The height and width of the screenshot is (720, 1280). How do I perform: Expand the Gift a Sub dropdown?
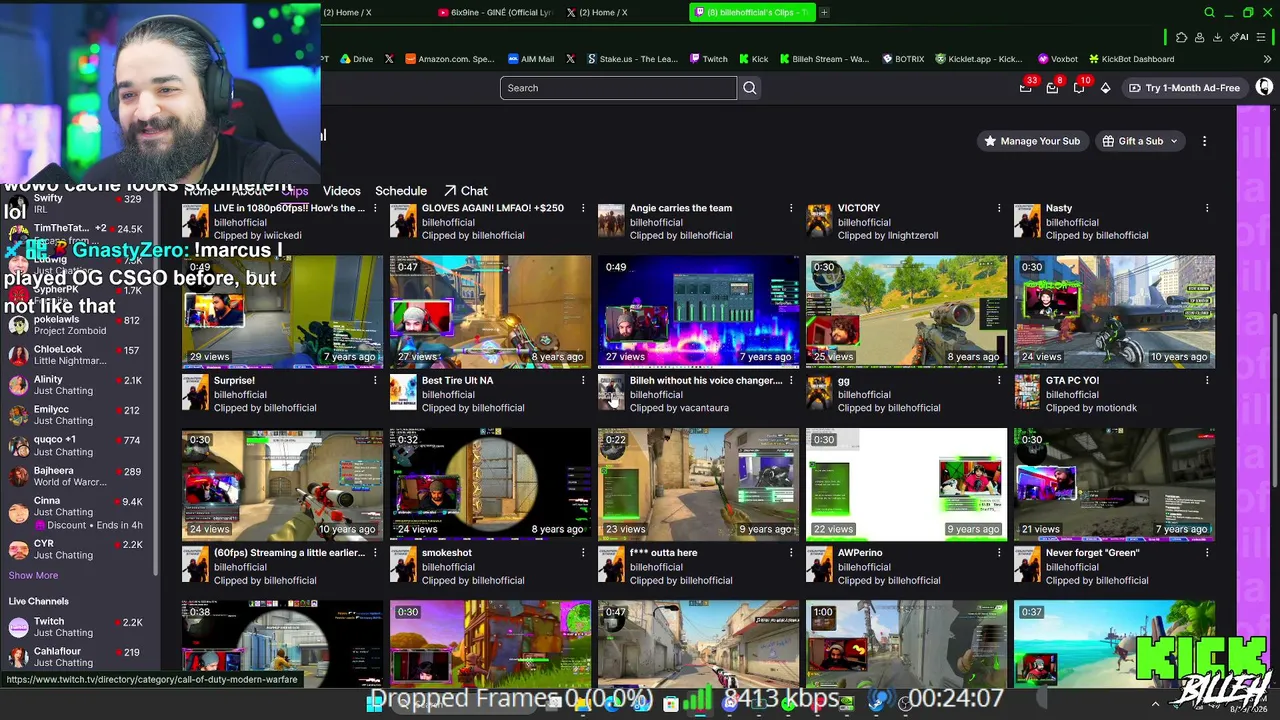click(1140, 141)
